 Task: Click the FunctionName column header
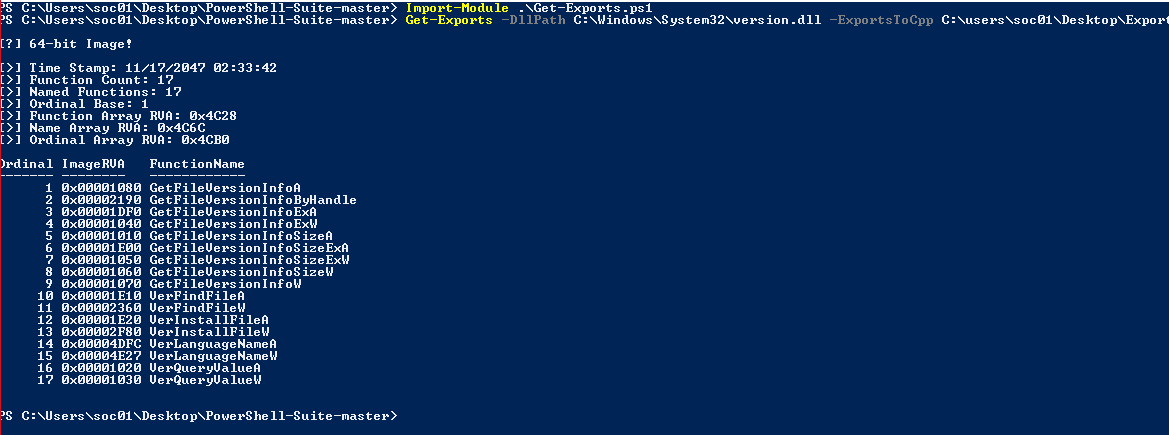click(197, 163)
